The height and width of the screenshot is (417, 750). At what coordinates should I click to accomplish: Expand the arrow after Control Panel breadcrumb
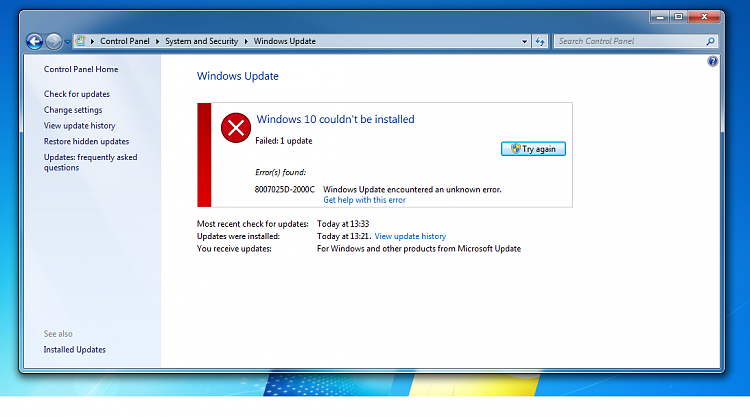tap(157, 41)
